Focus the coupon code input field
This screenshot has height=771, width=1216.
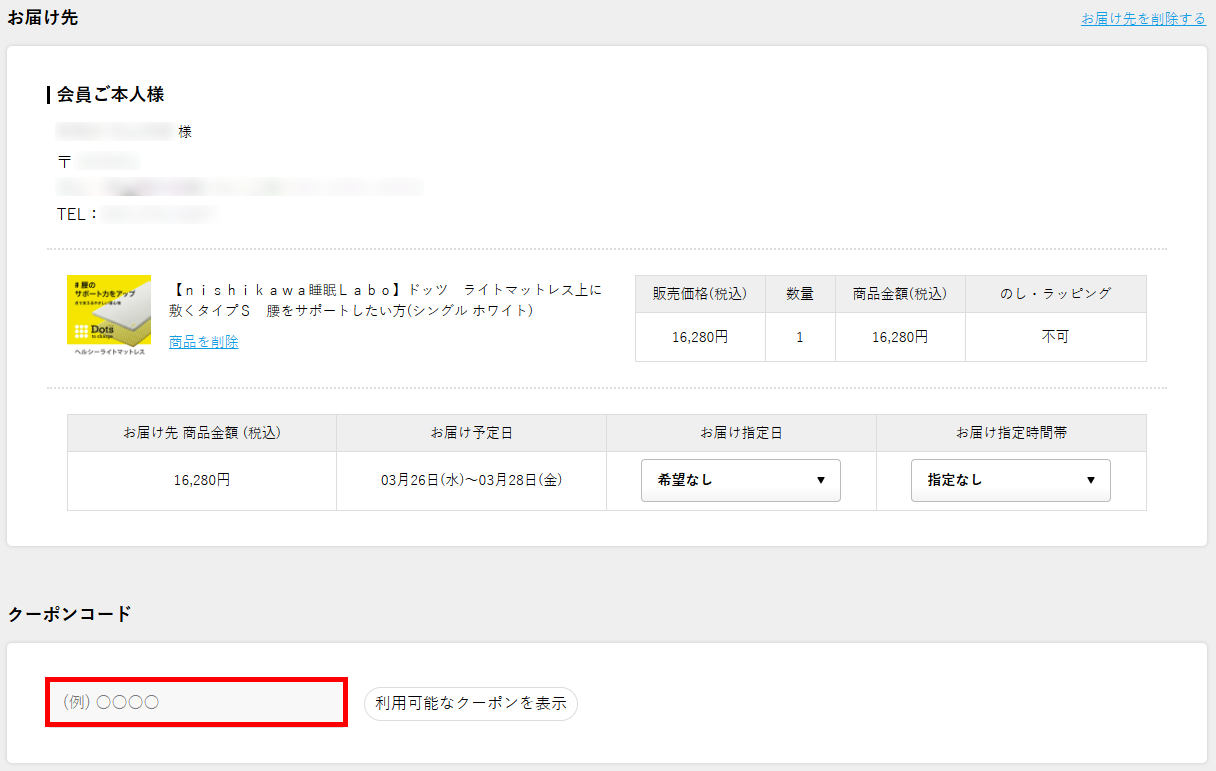(197, 702)
